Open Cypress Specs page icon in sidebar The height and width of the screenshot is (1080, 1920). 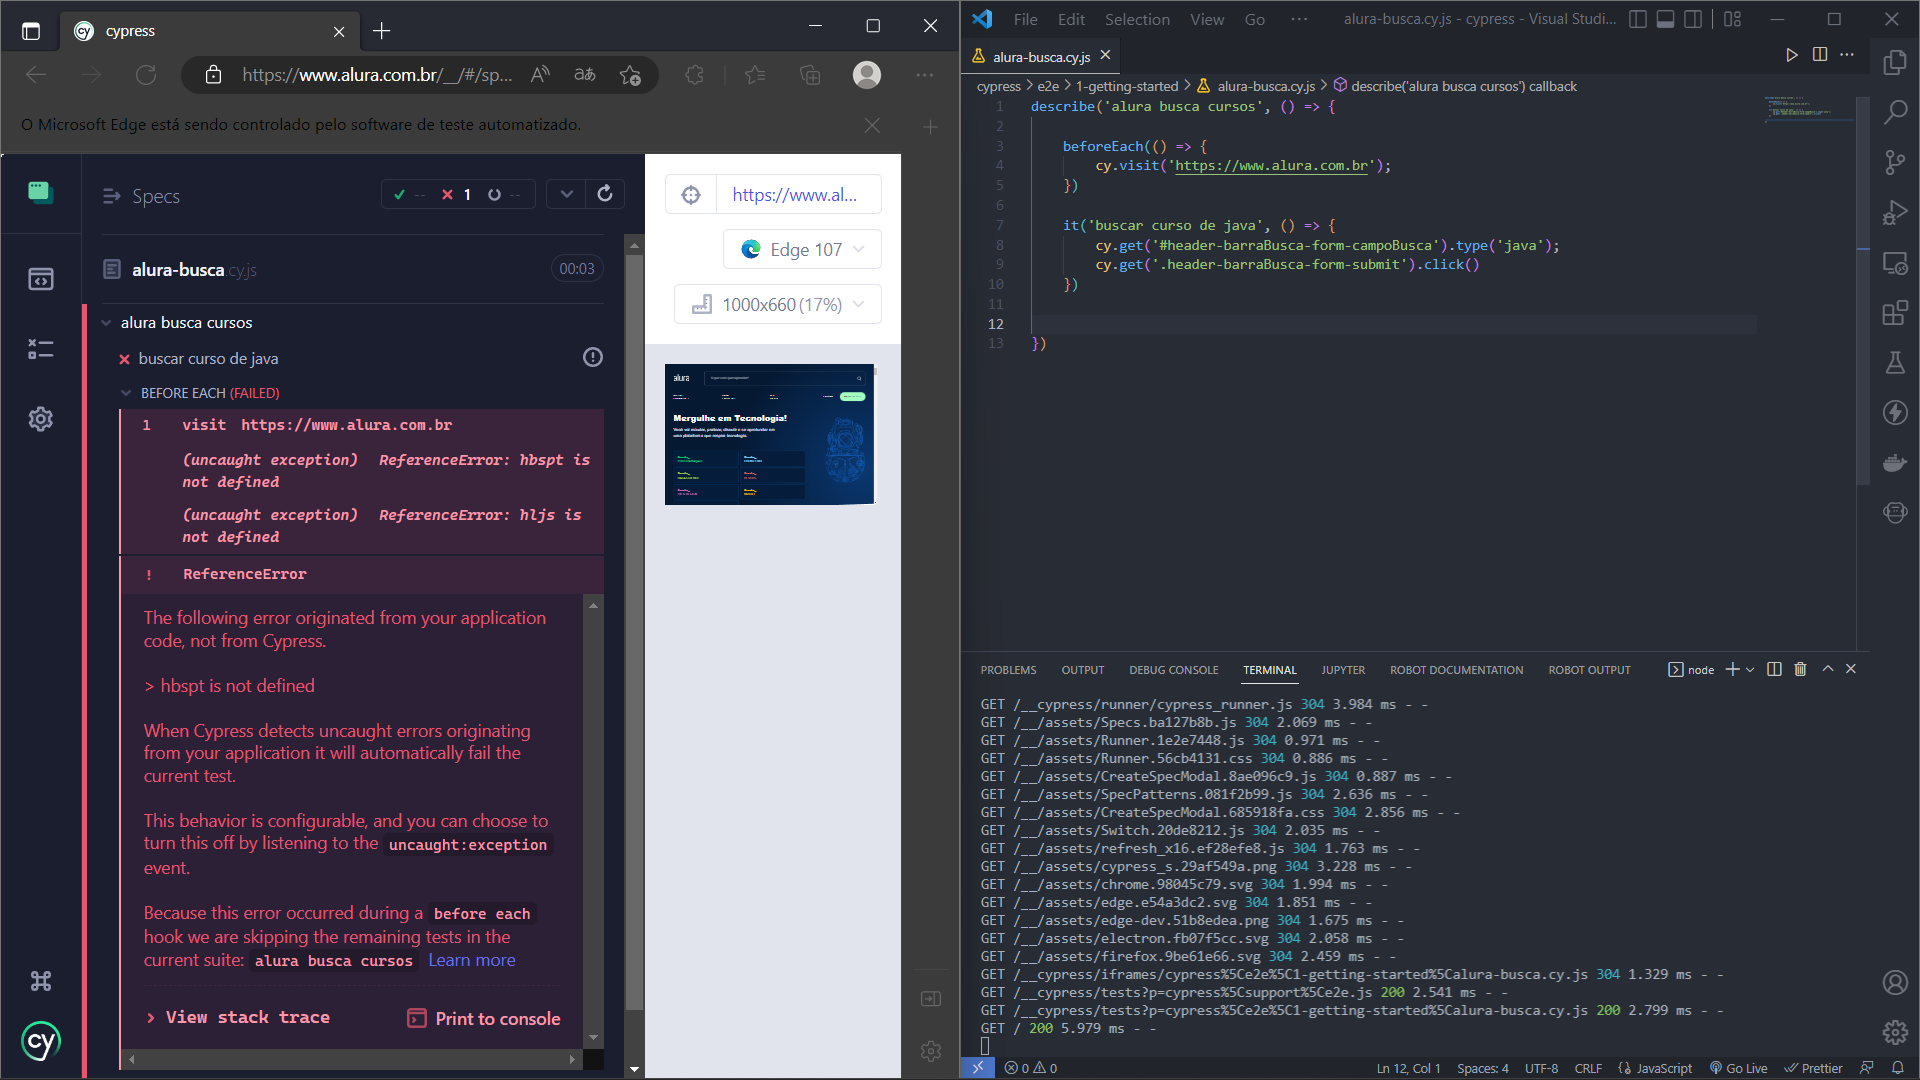(x=41, y=279)
